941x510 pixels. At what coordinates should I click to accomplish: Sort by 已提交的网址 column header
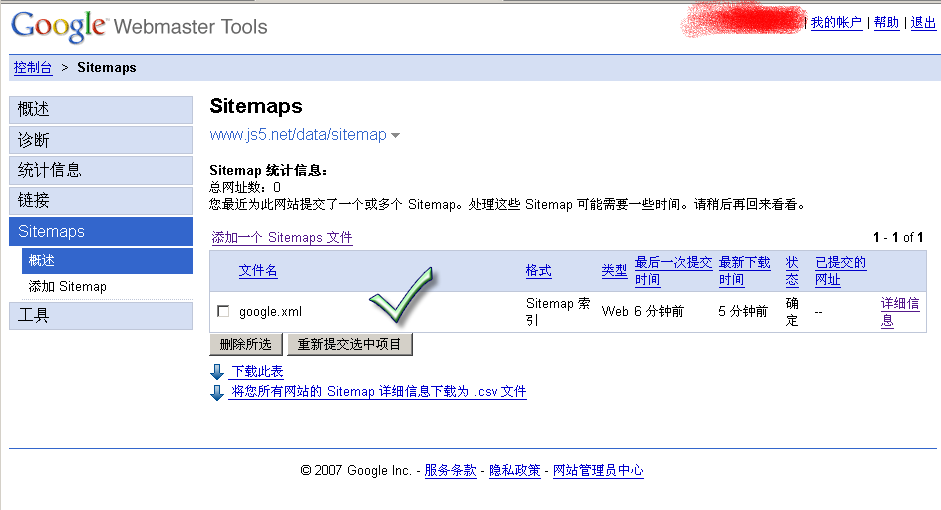tap(840, 271)
